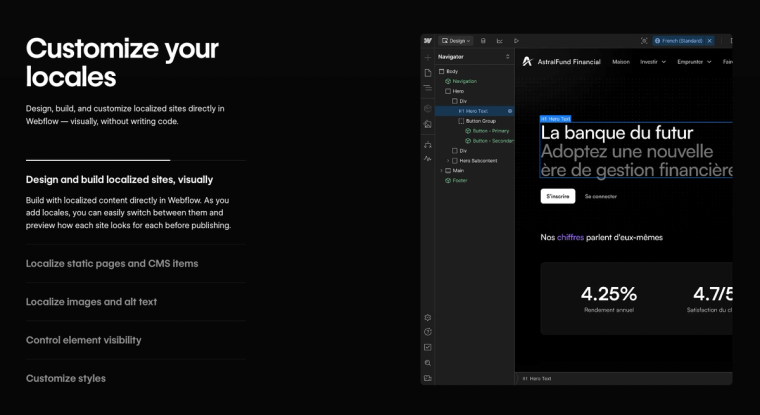Click the Preview play icon
This screenshot has height=415, width=760.
pos(516,41)
